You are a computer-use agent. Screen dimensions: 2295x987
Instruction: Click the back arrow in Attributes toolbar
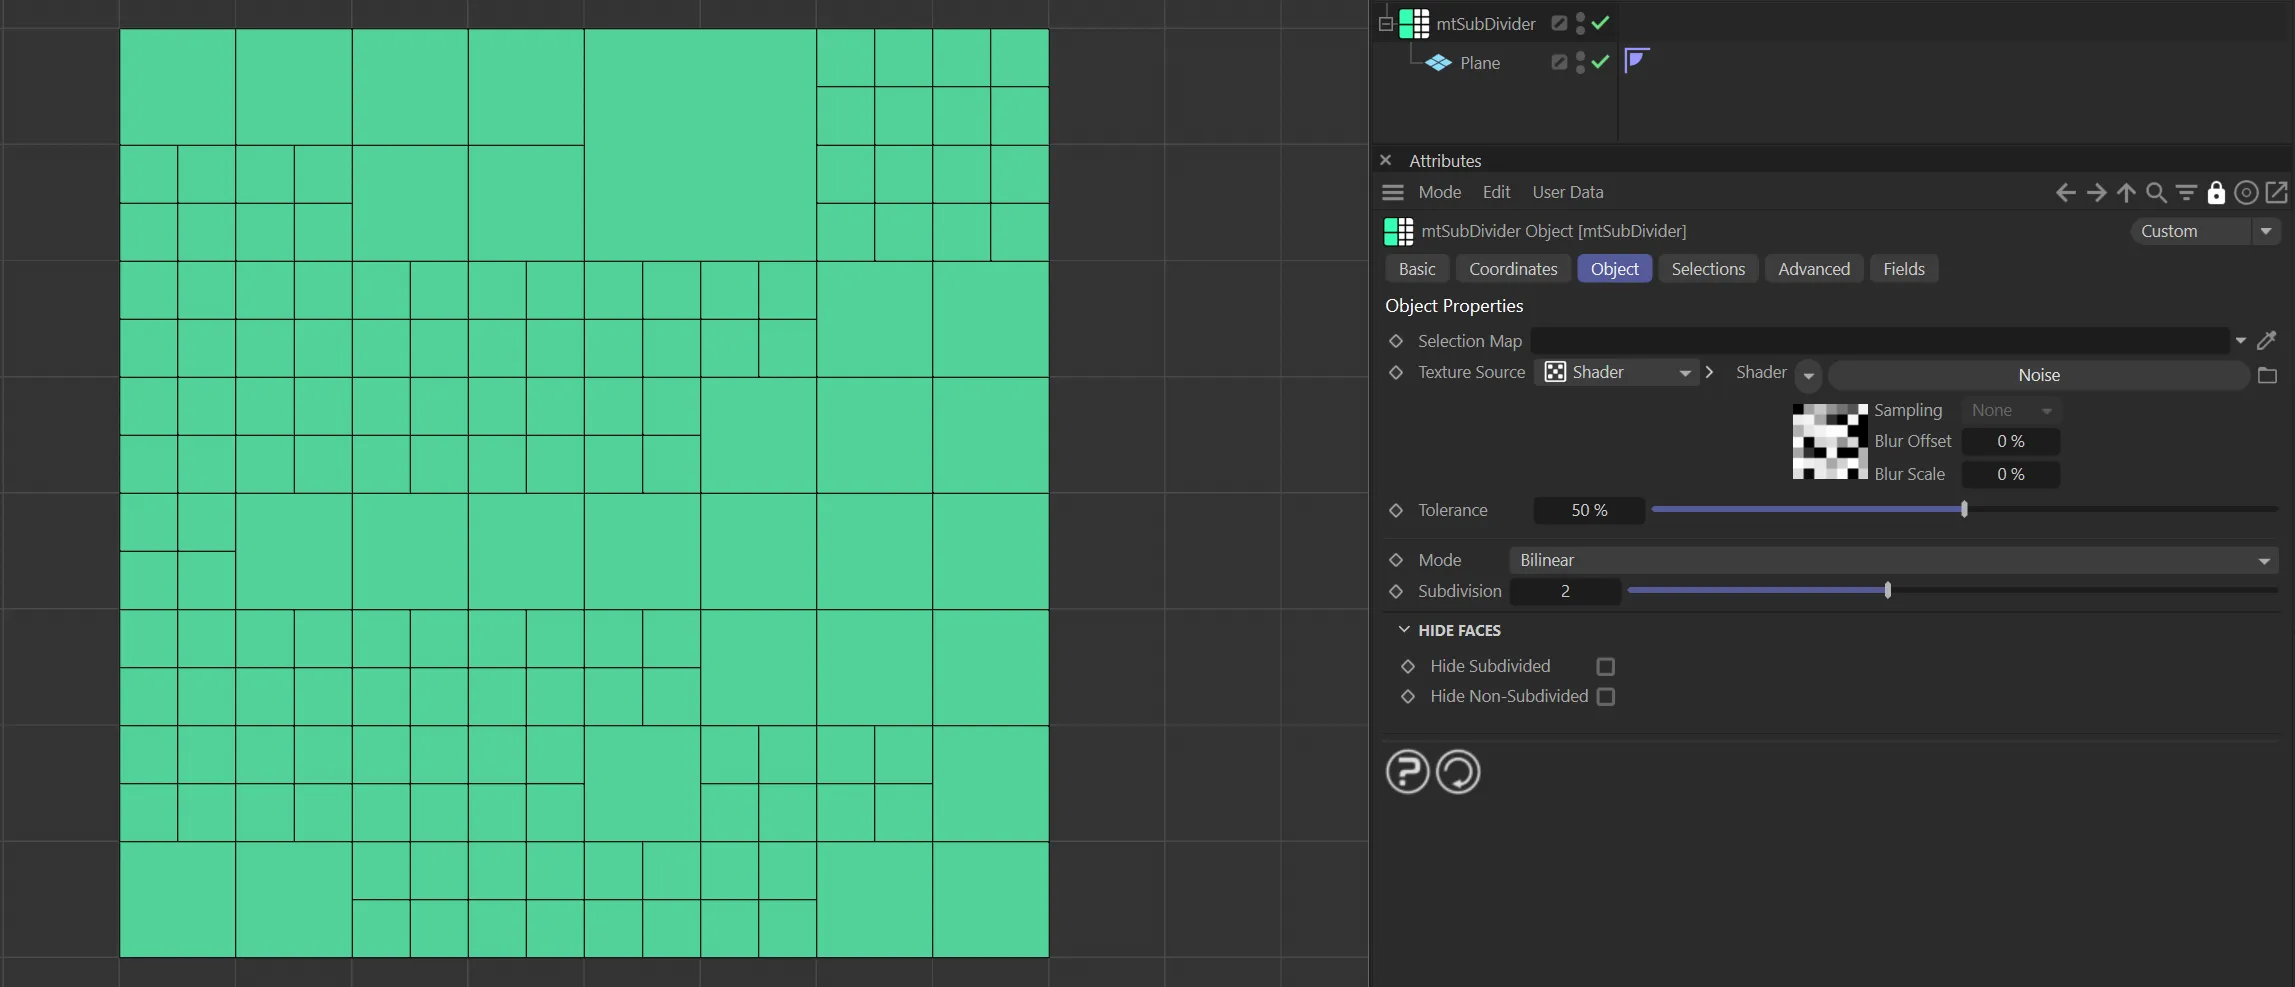click(2065, 193)
